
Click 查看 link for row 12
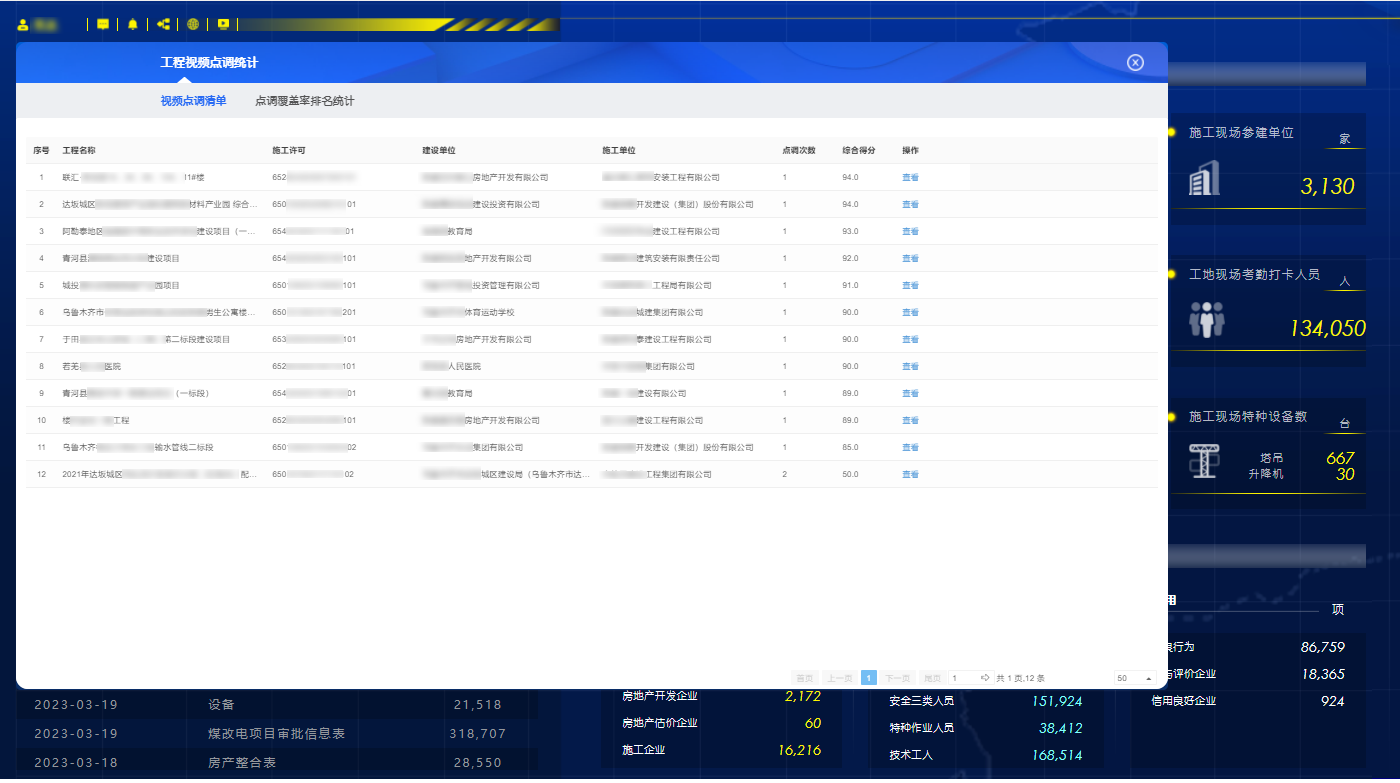click(910, 475)
